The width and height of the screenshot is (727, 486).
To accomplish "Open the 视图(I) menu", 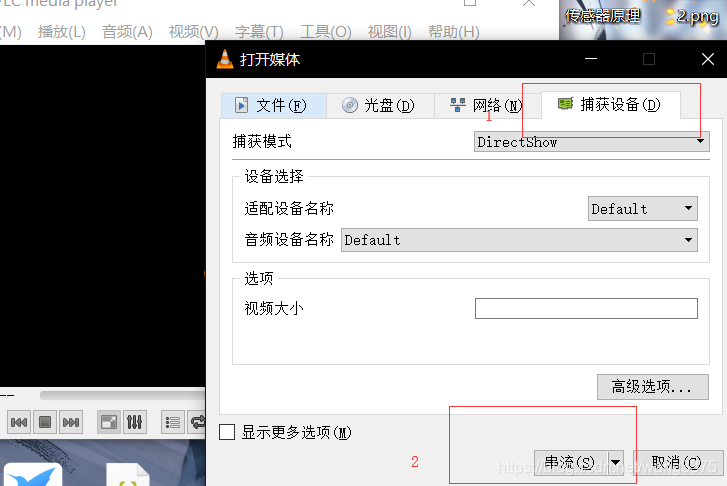I will point(389,32).
